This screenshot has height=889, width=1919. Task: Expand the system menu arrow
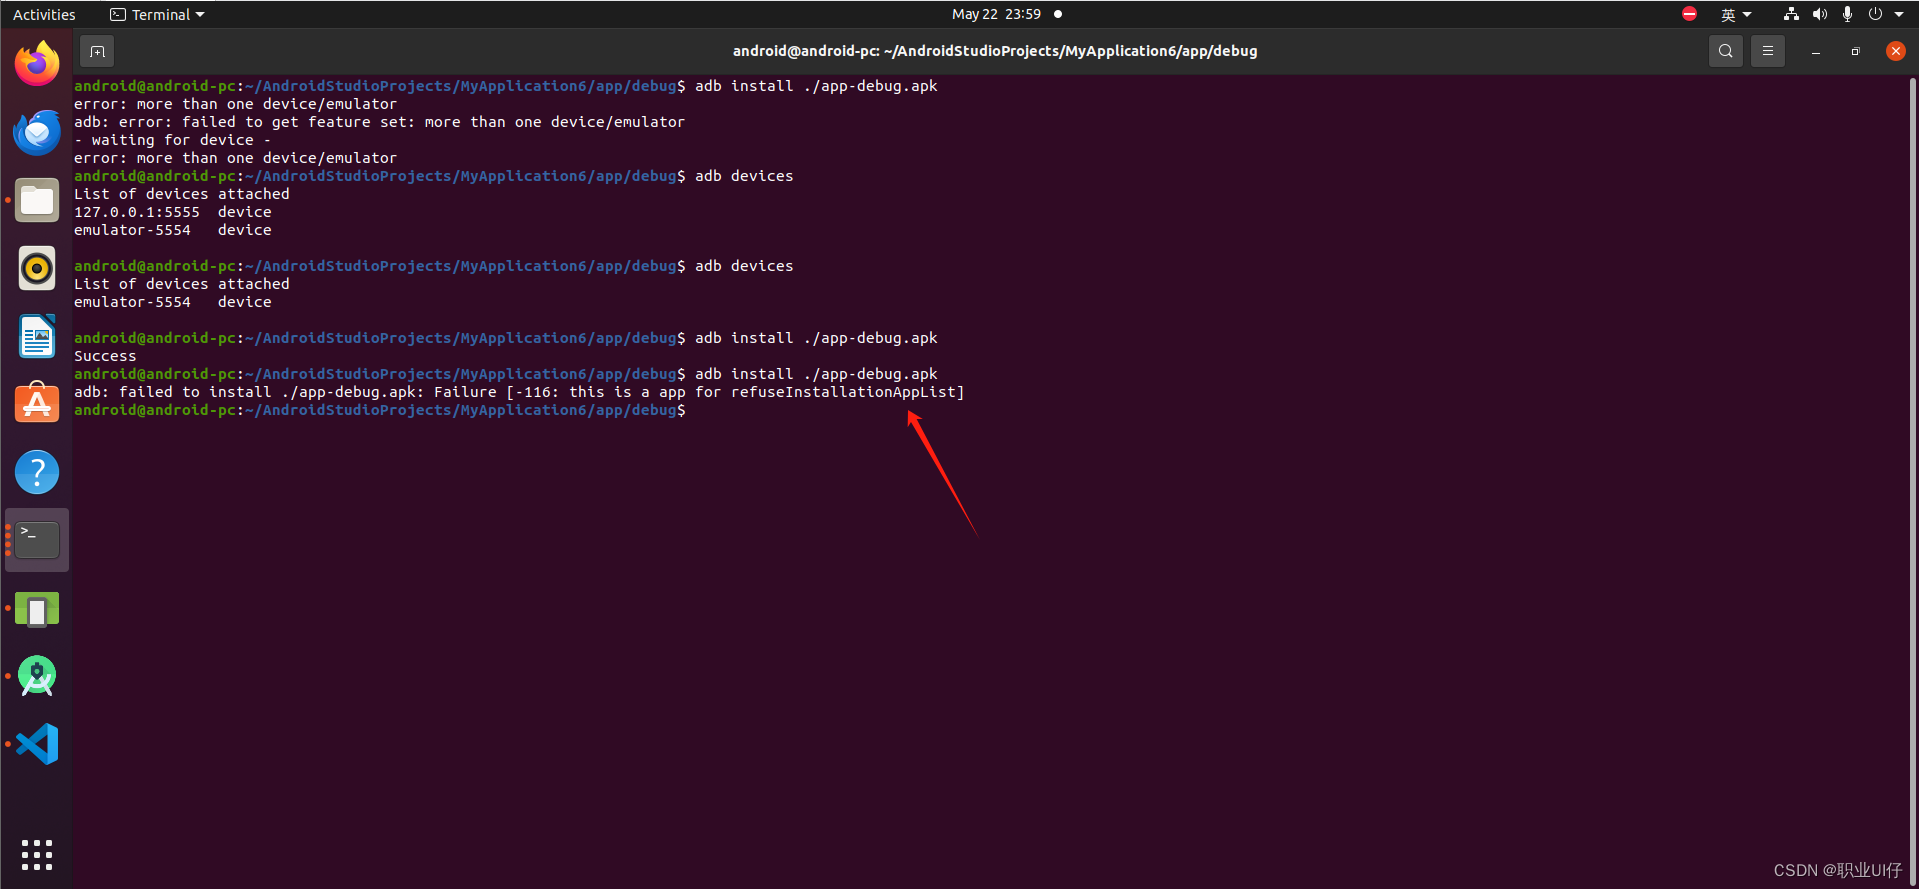1899,14
